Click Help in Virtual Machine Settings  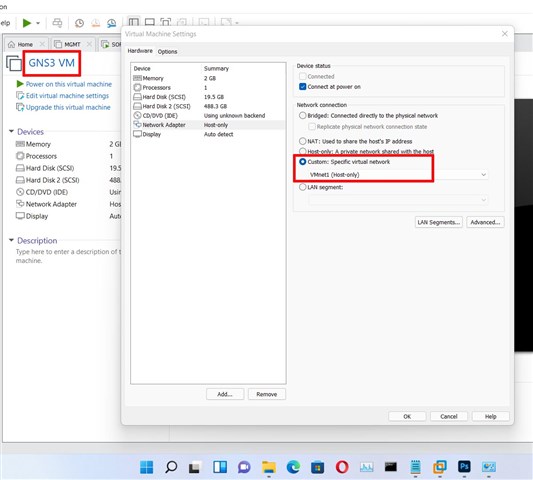pos(491,416)
